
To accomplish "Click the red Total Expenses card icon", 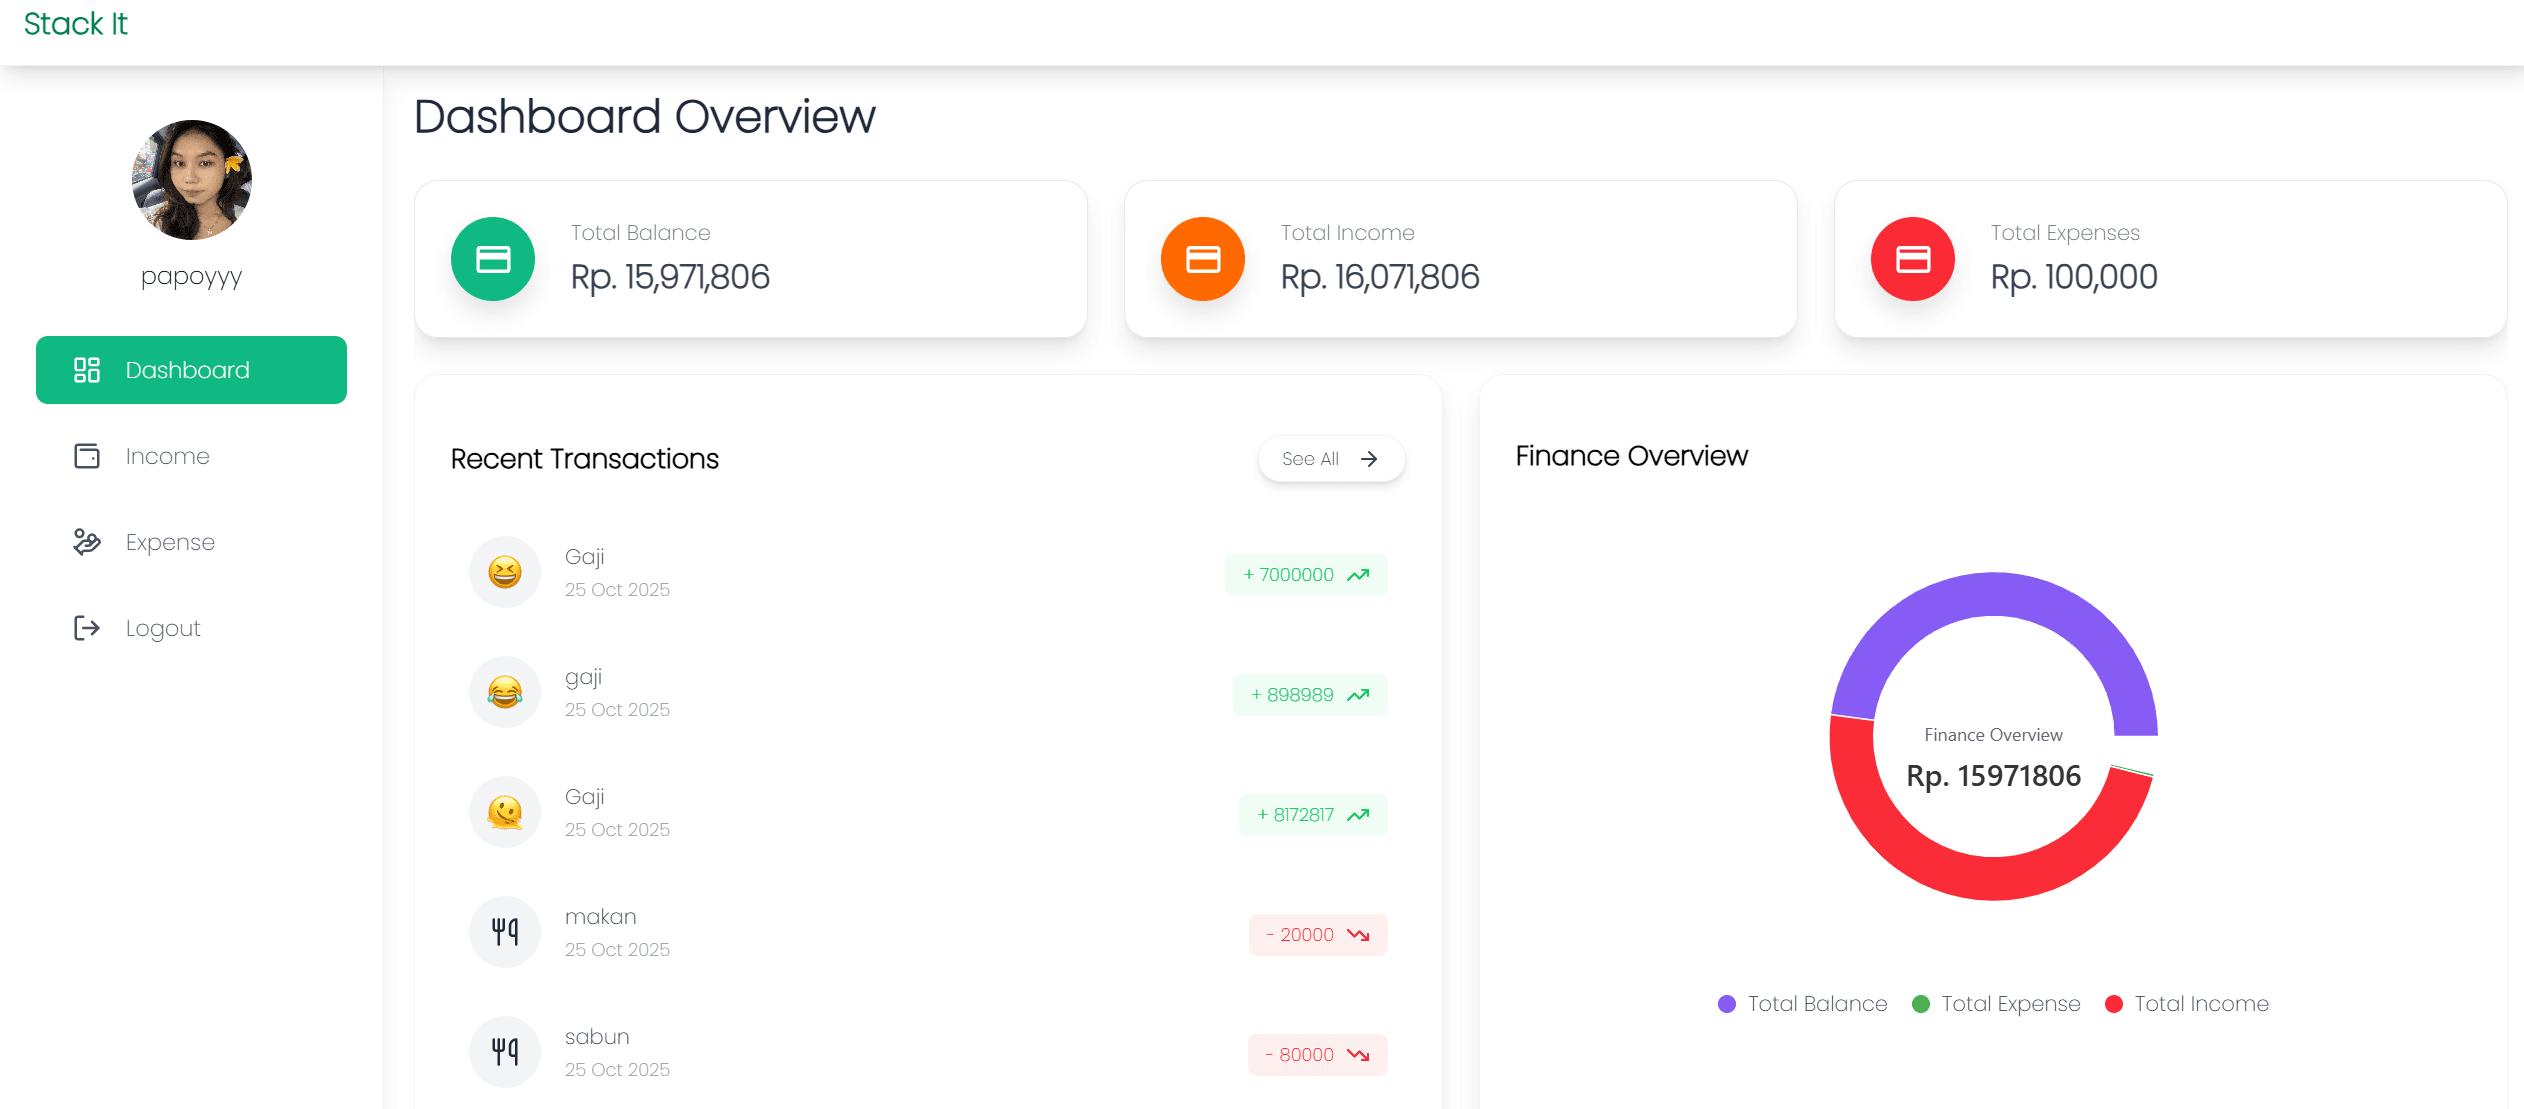I will pos(1911,258).
